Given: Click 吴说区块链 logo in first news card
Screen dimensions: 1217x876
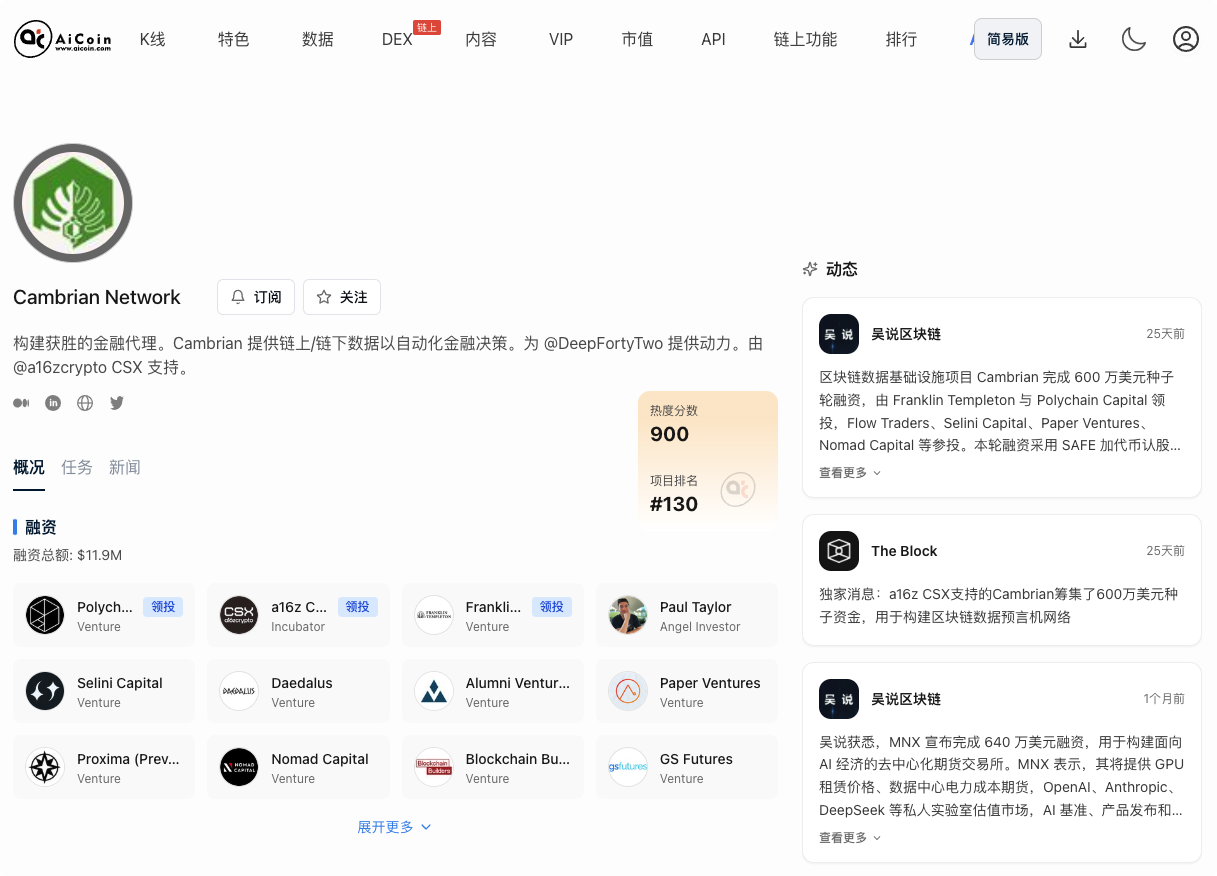Looking at the screenshot, I should (839, 334).
